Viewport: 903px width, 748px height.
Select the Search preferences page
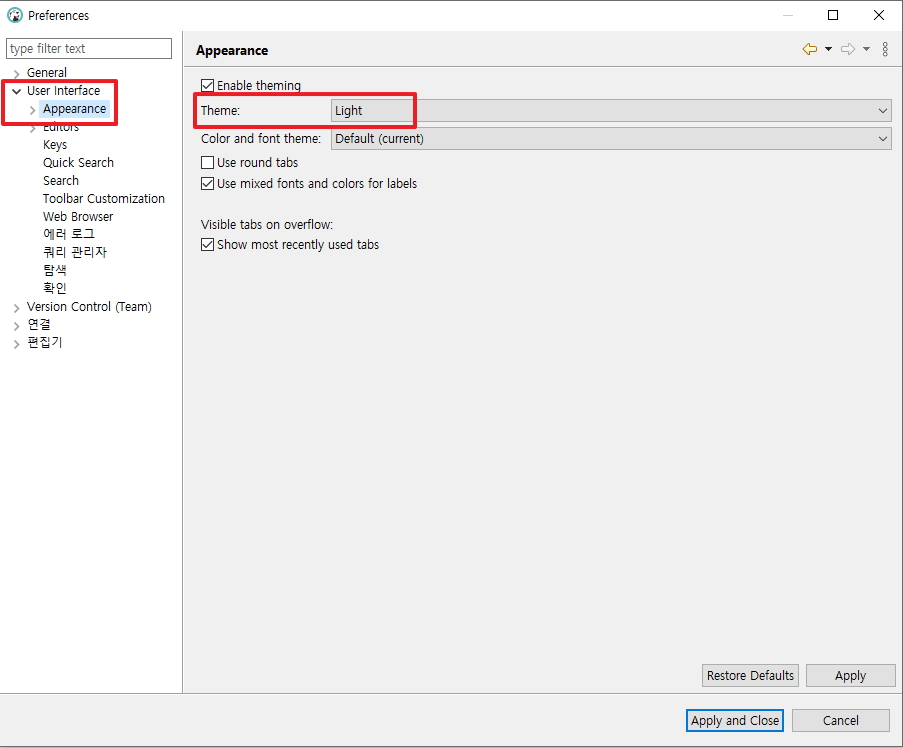(x=60, y=180)
